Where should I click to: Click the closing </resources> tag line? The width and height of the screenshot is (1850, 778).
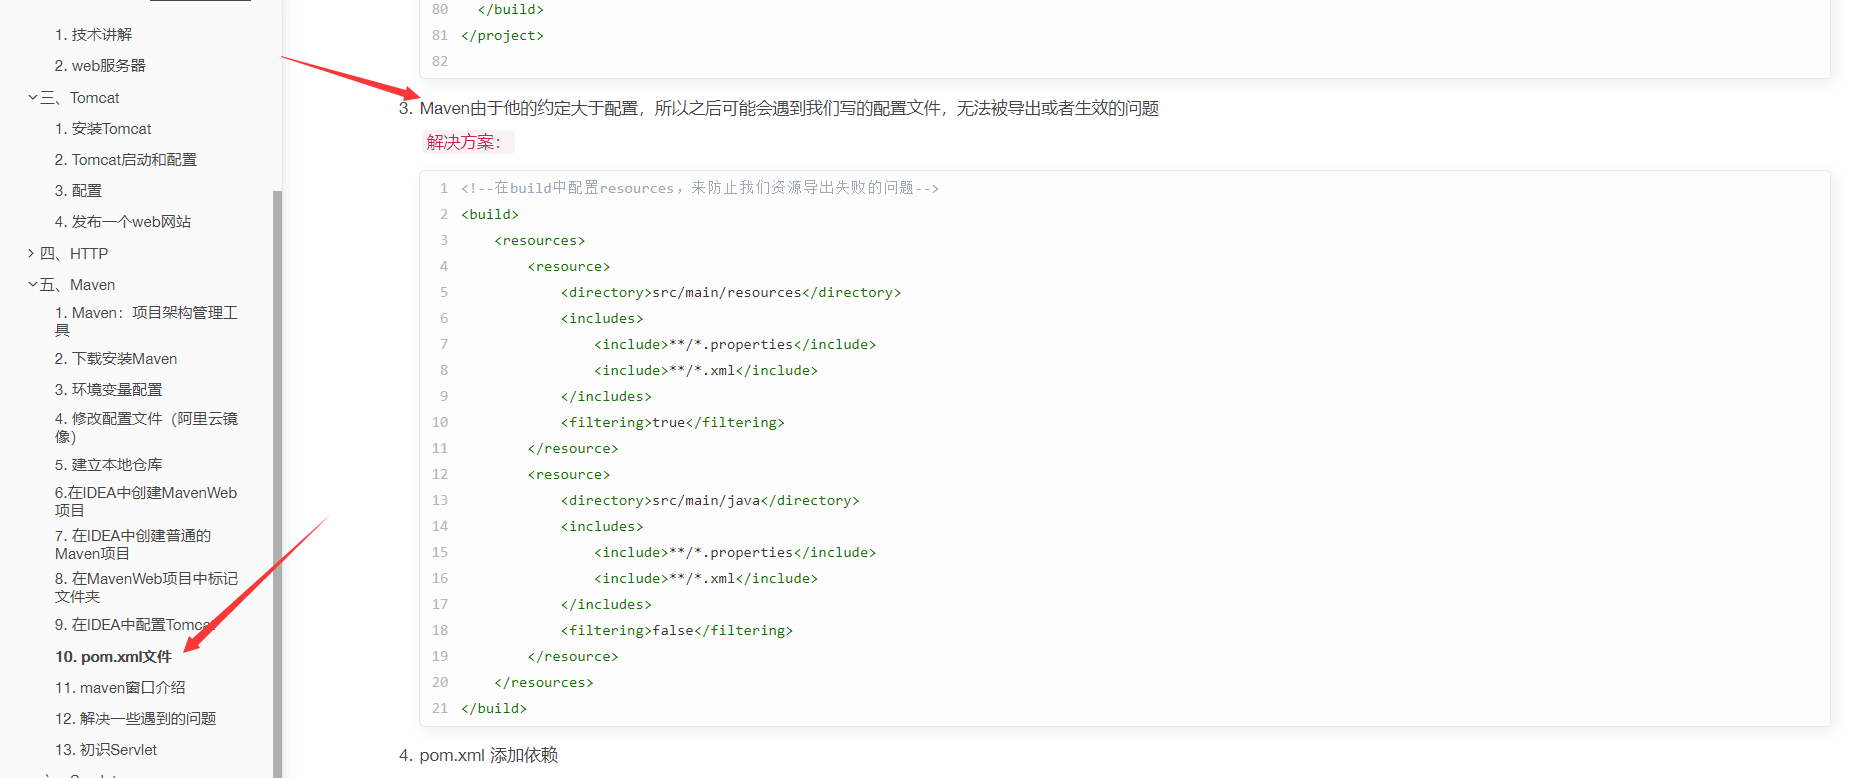click(544, 682)
